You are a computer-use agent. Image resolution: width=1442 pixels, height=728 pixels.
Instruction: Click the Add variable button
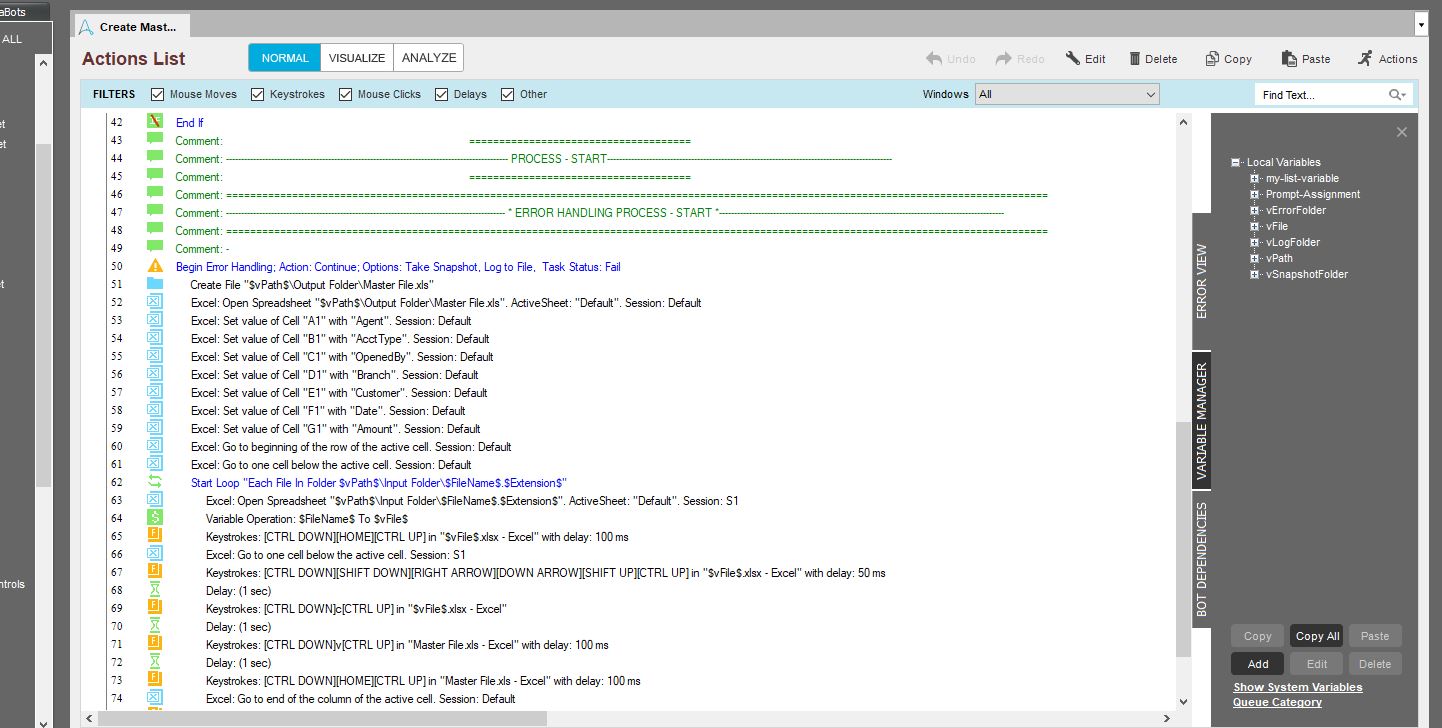tap(1258, 663)
